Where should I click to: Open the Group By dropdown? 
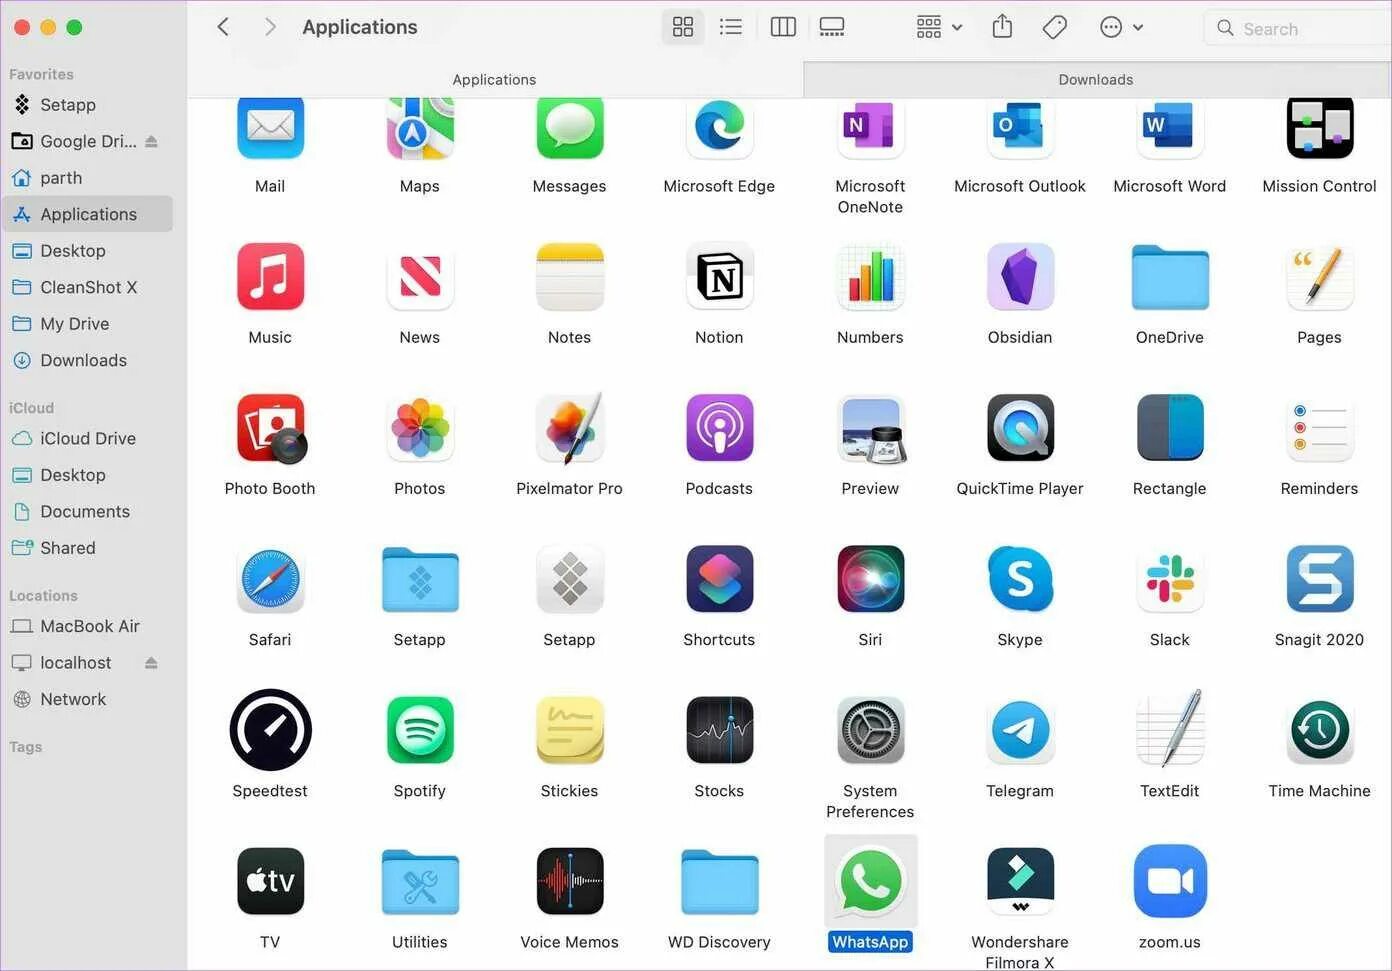pos(939,27)
